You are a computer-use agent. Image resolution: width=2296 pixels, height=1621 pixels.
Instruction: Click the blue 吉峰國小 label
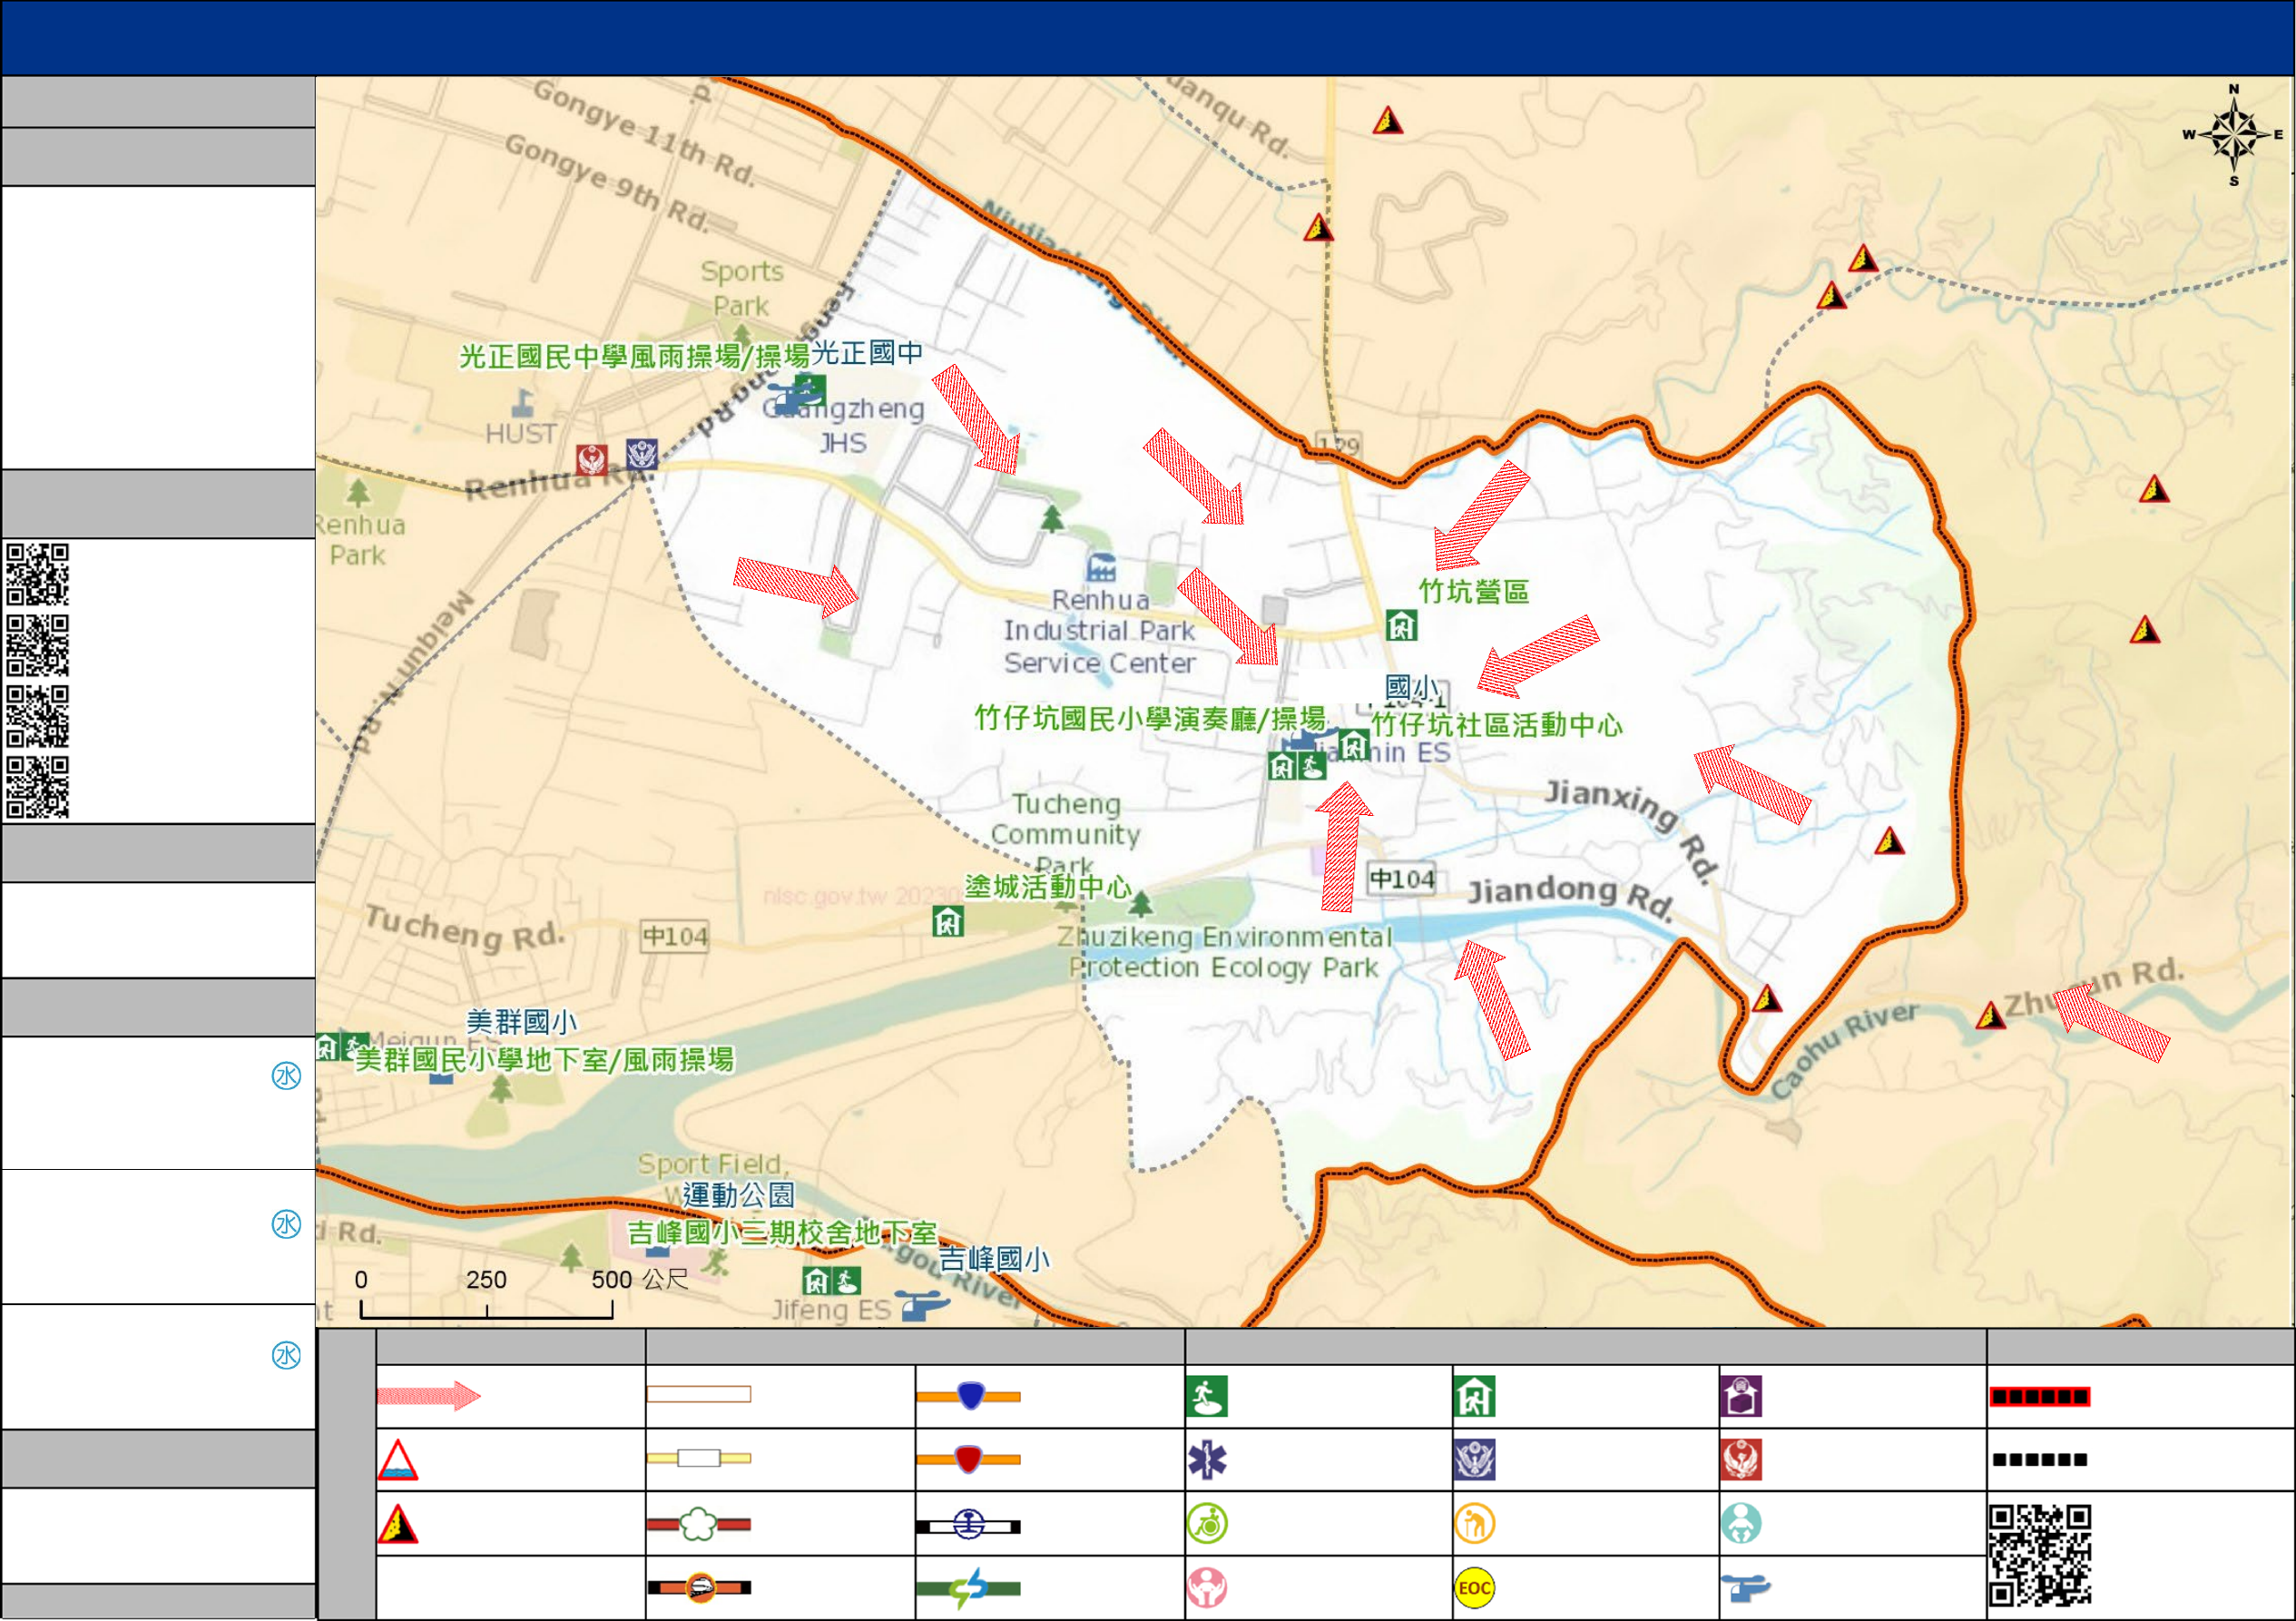pos(994,1258)
